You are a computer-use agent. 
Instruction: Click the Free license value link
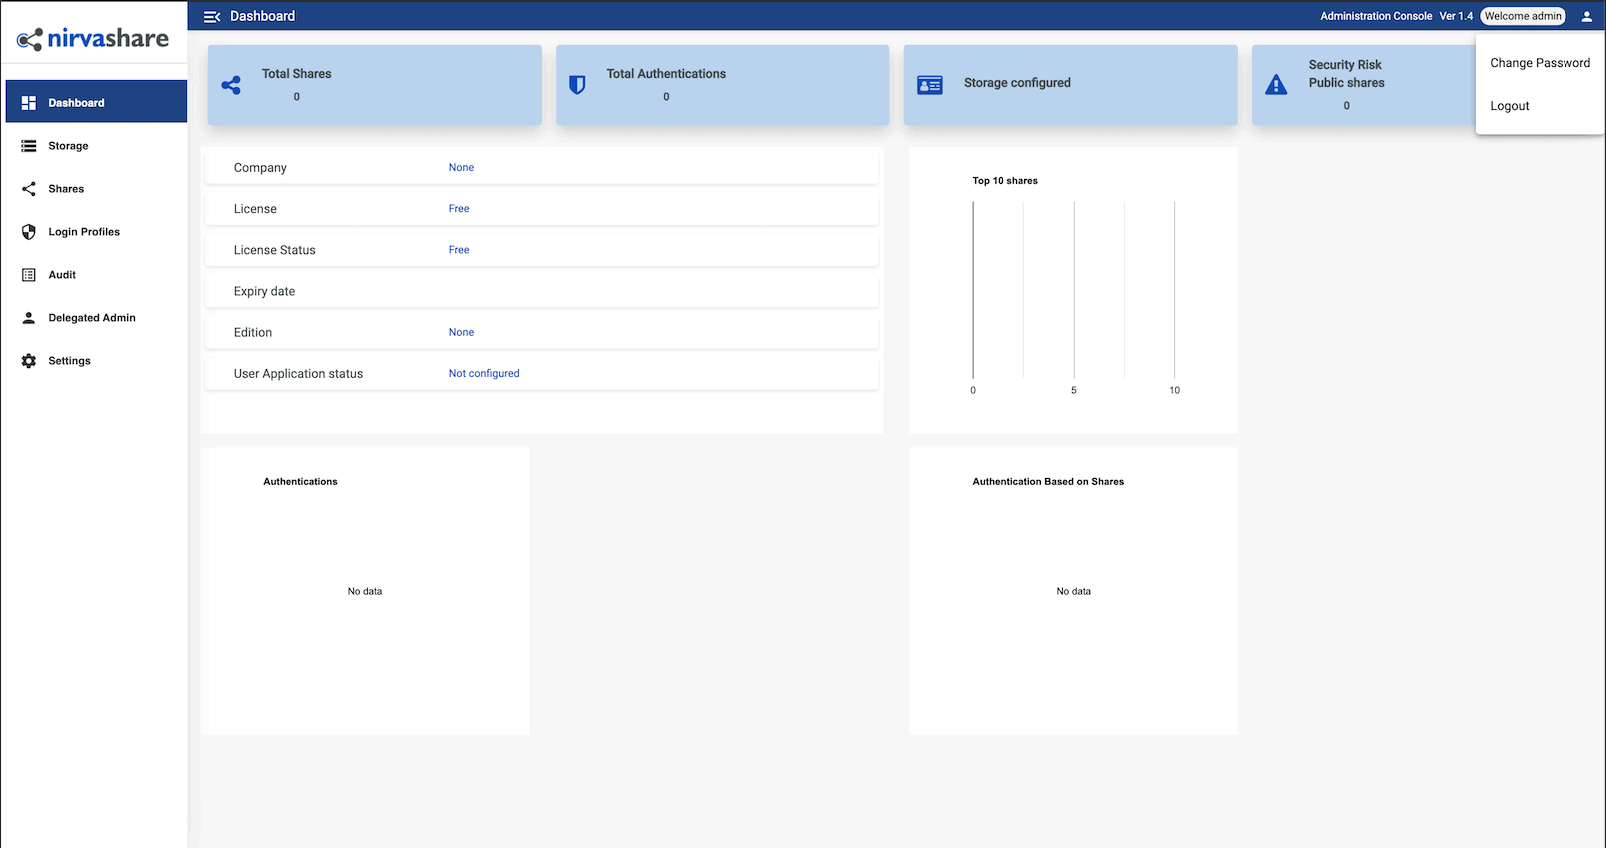[459, 209]
